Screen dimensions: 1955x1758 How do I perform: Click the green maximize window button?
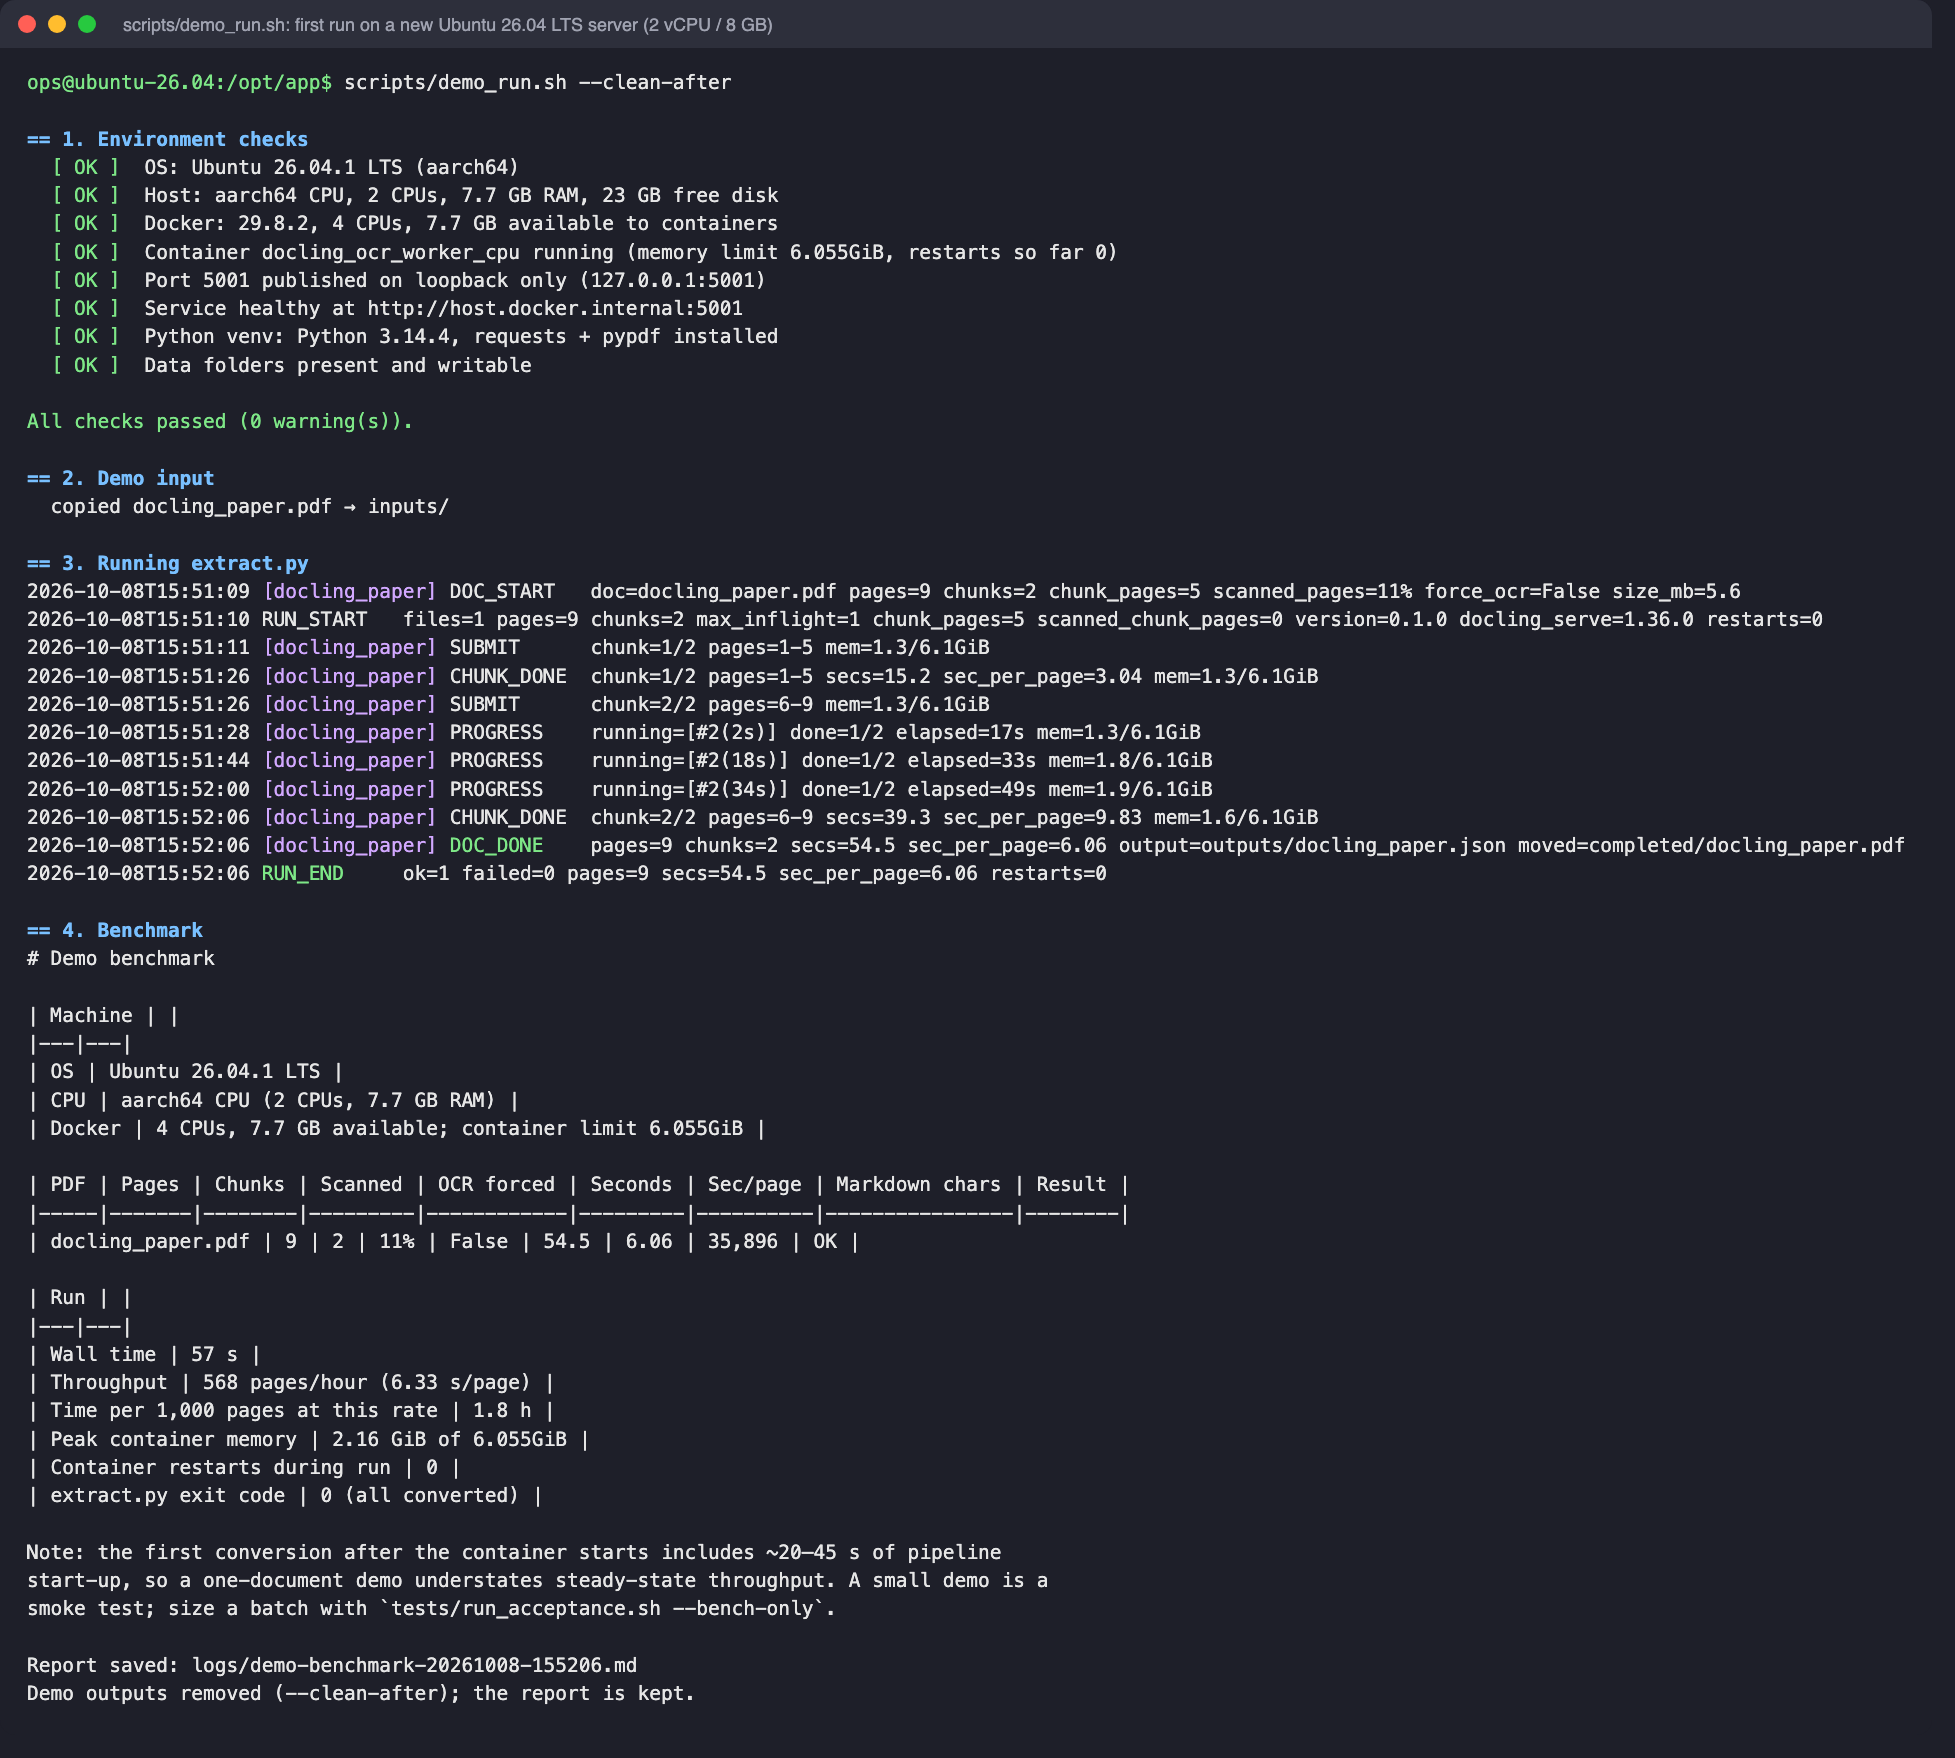point(87,24)
